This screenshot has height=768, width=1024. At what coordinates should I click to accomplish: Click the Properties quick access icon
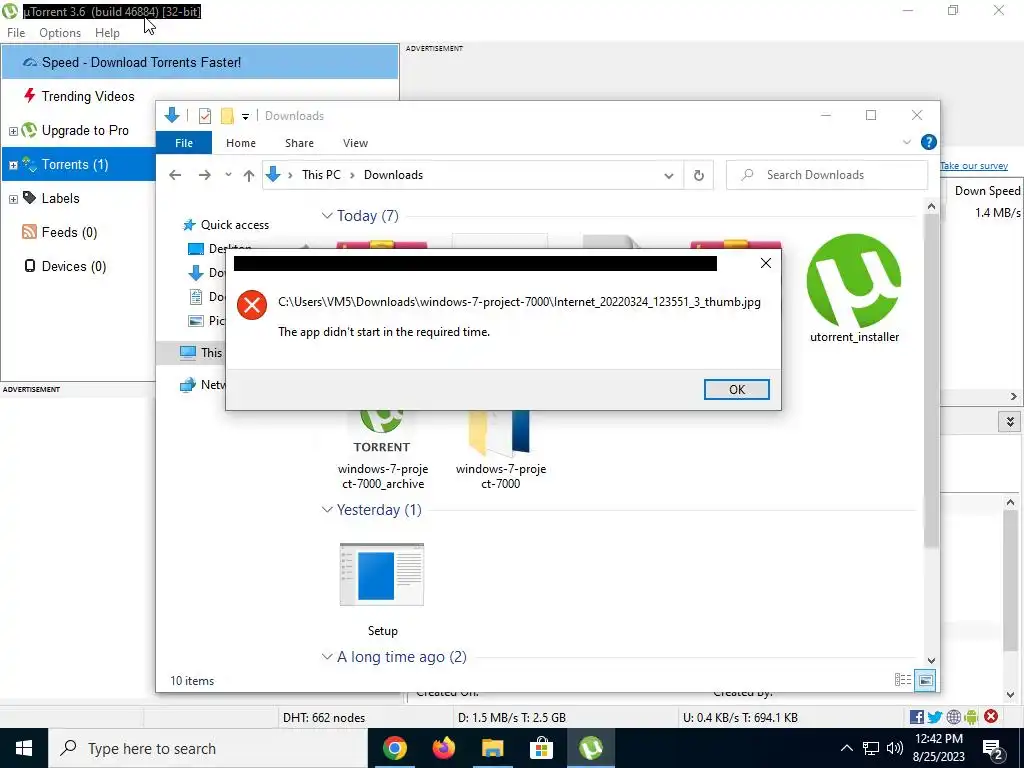(204, 116)
